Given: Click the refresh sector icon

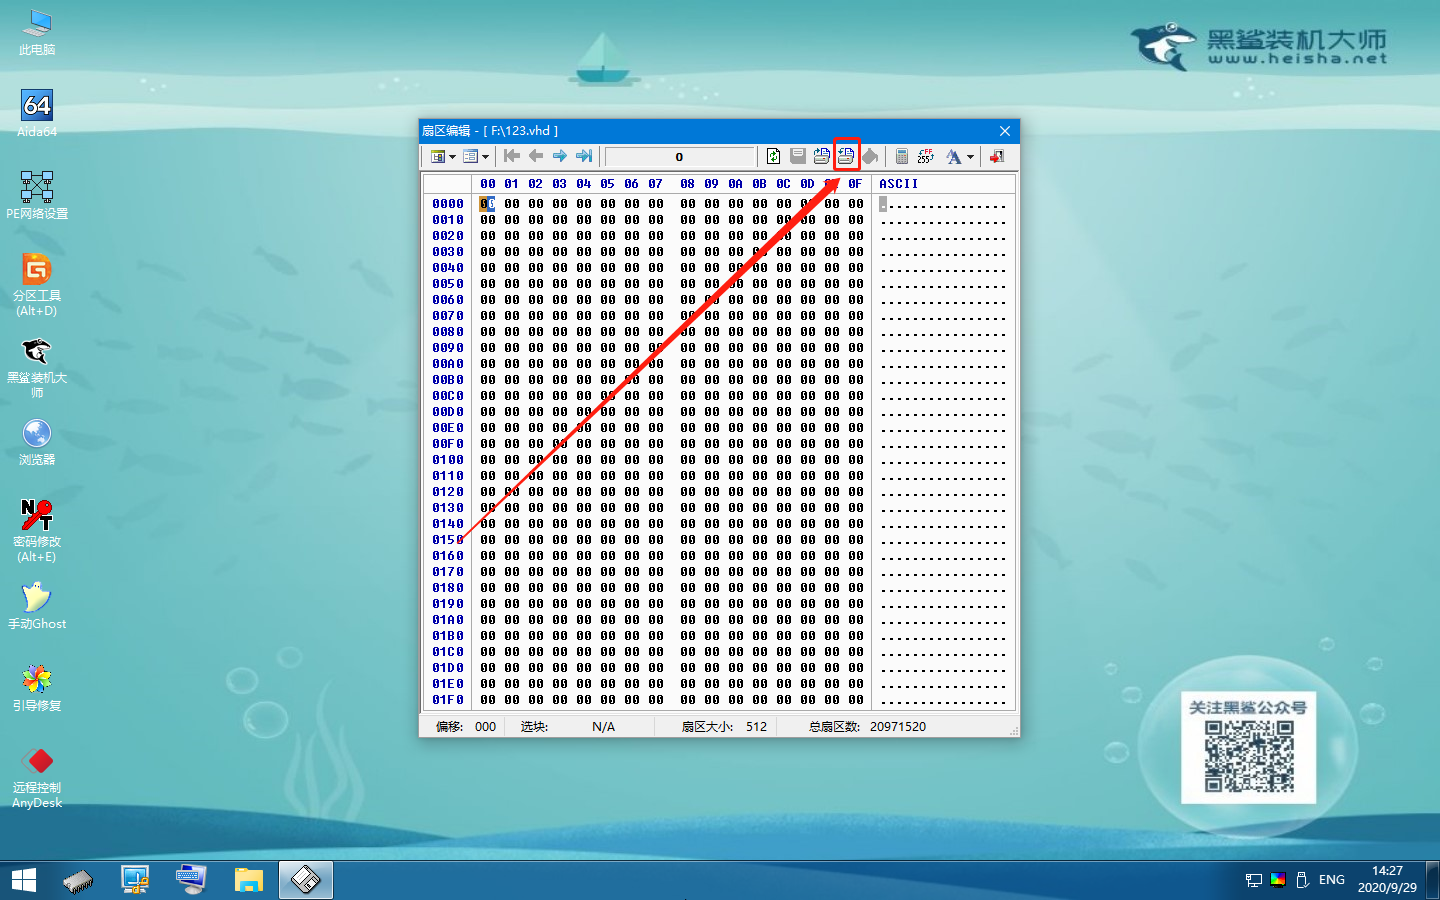Looking at the screenshot, I should (x=773, y=156).
